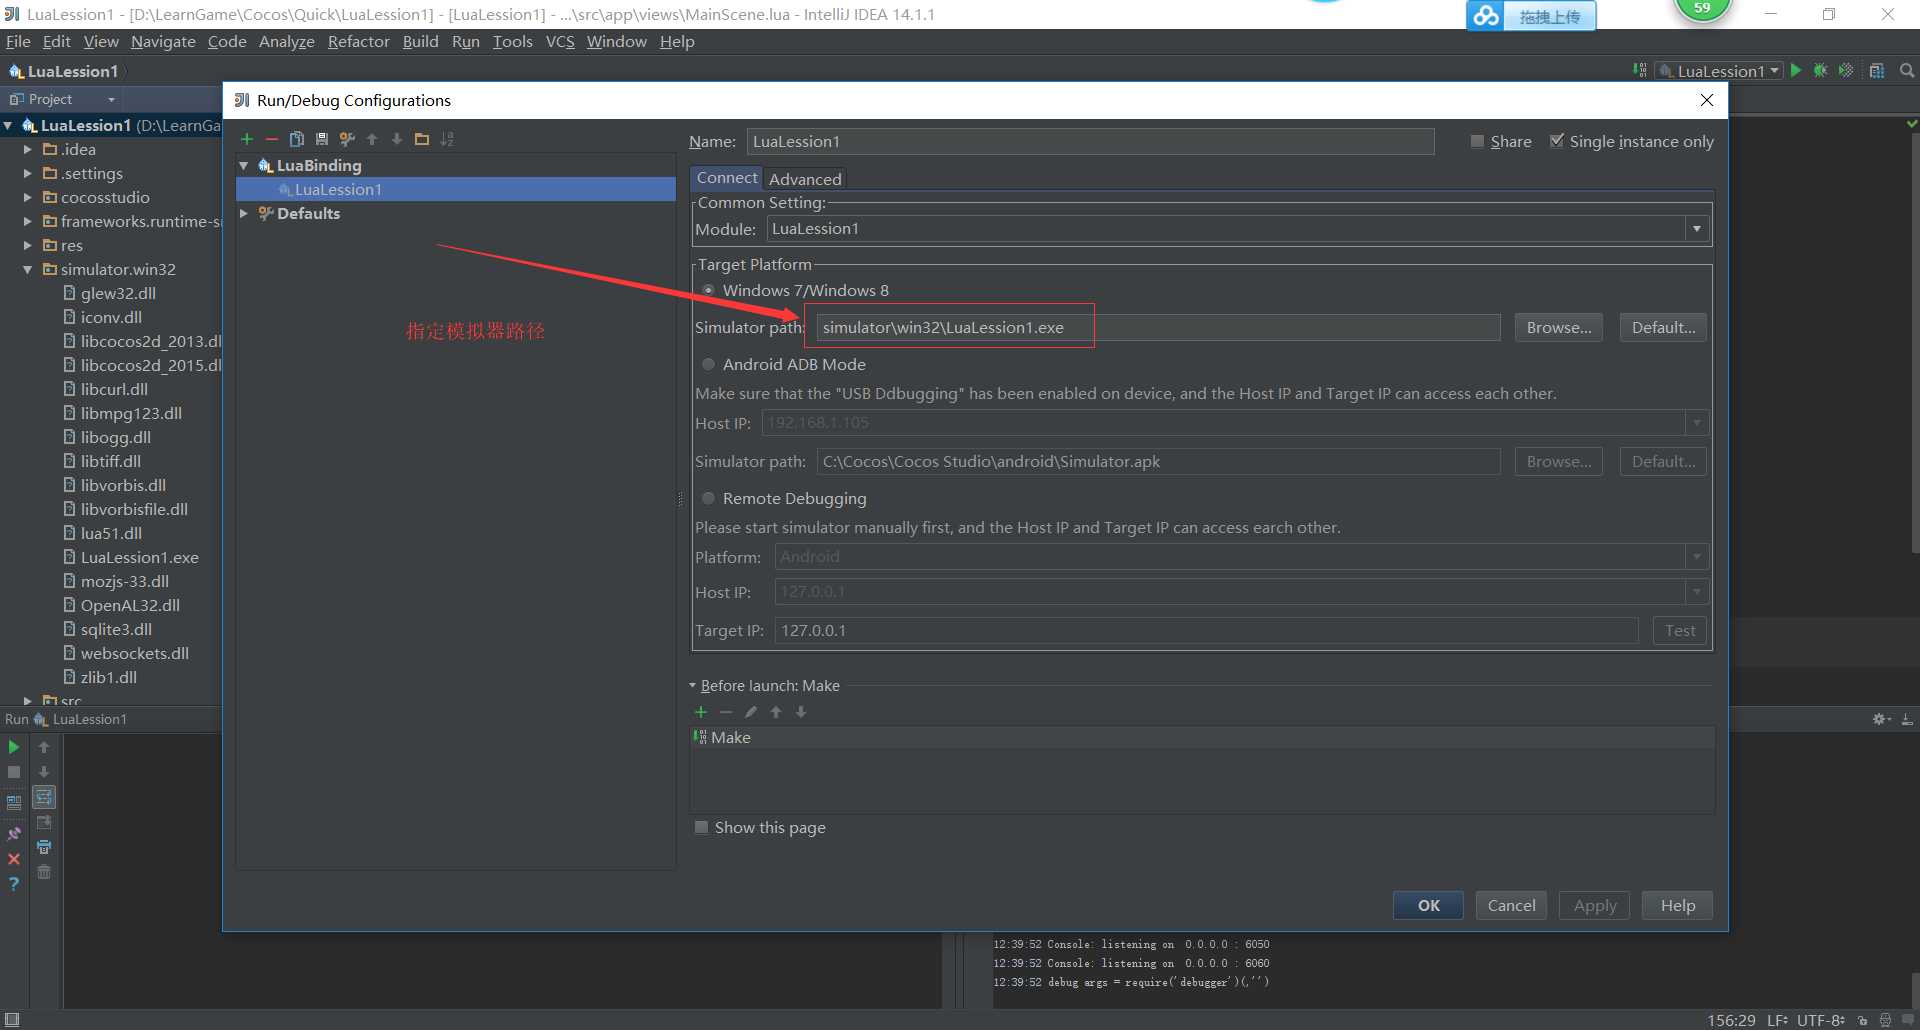Viewport: 1920px width, 1030px height.
Task: Open the VCS menu
Action: click(560, 41)
